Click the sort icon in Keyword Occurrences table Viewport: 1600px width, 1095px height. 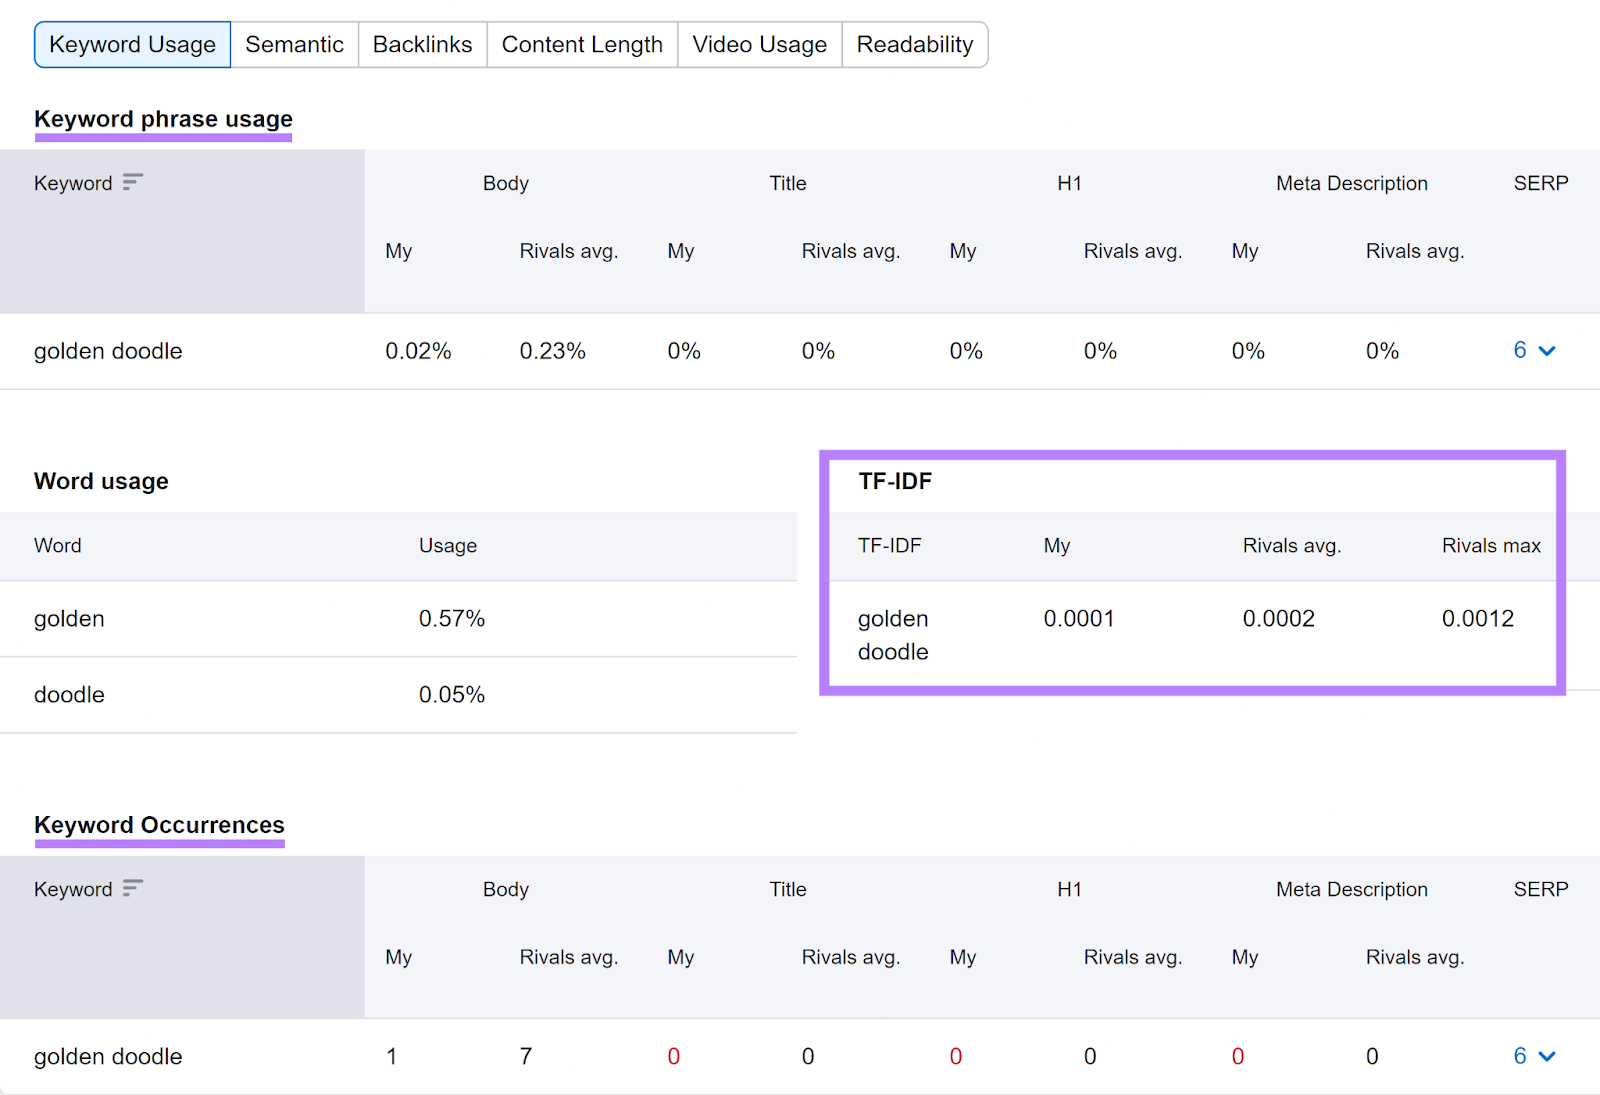[x=133, y=888]
